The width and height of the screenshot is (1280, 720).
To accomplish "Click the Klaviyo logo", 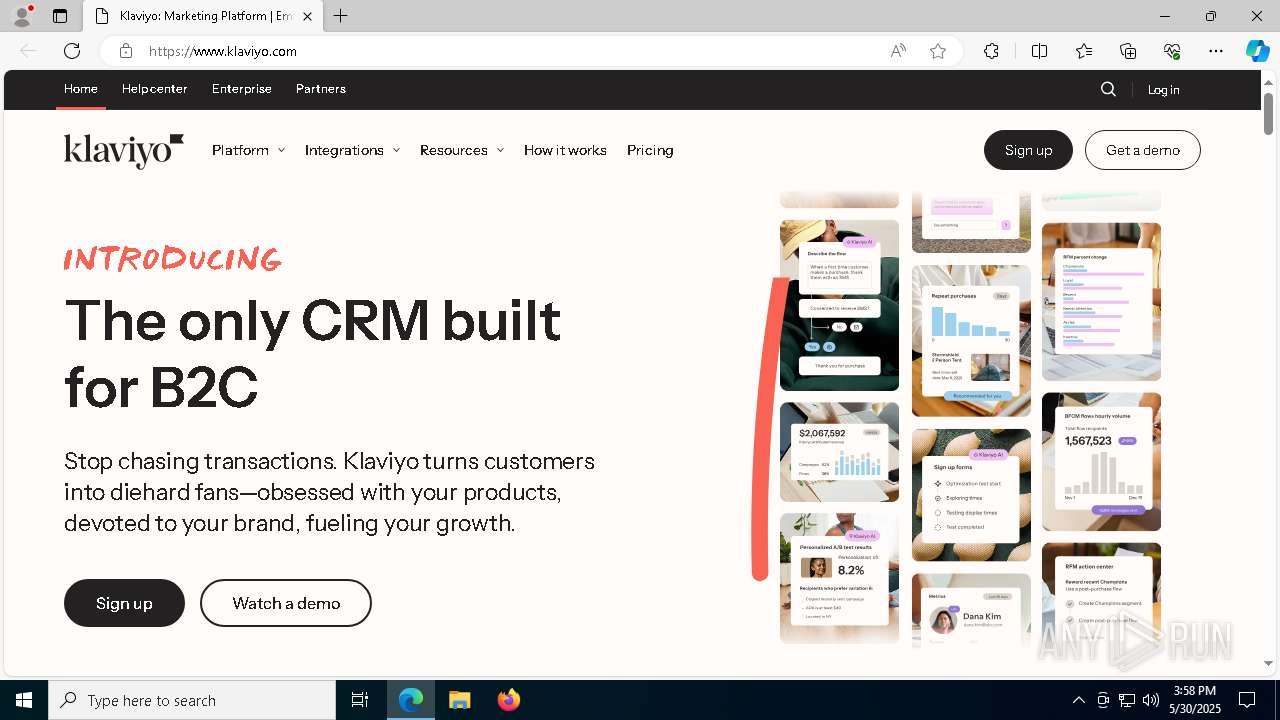I will (124, 150).
